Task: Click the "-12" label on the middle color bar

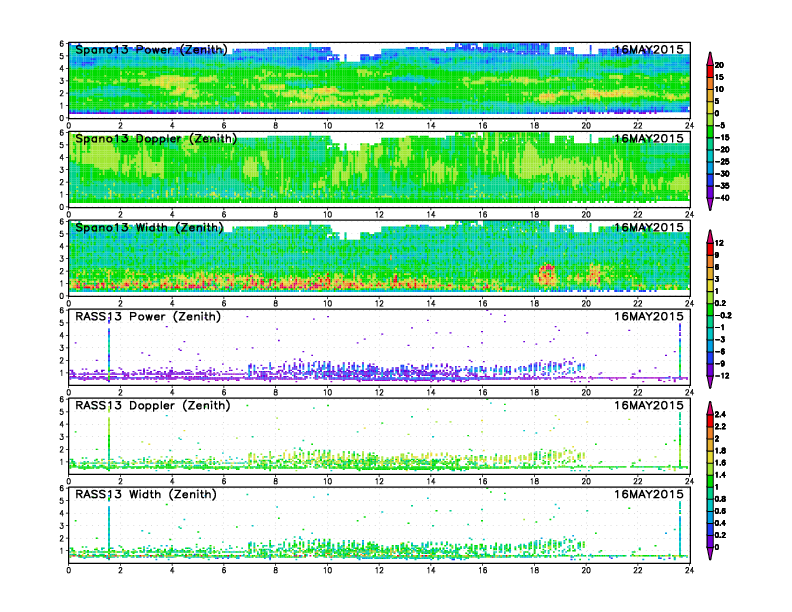Action: point(722,376)
